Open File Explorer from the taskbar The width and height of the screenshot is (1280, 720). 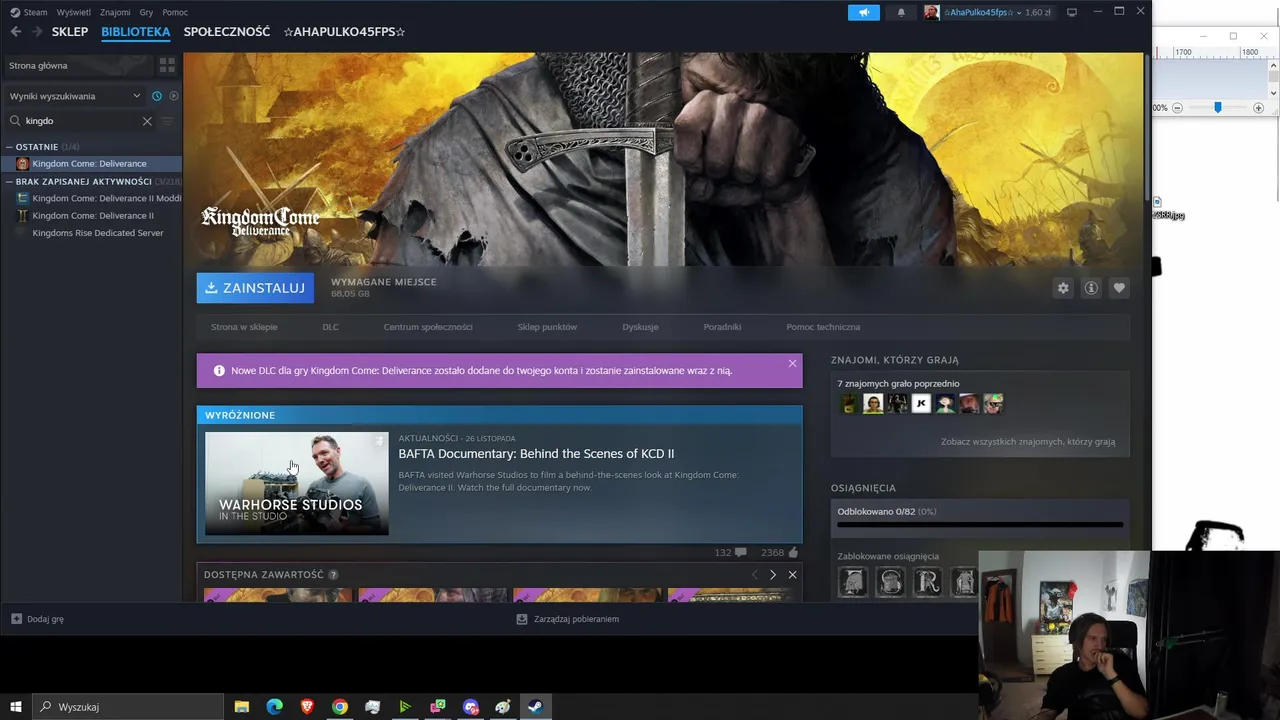[242, 707]
